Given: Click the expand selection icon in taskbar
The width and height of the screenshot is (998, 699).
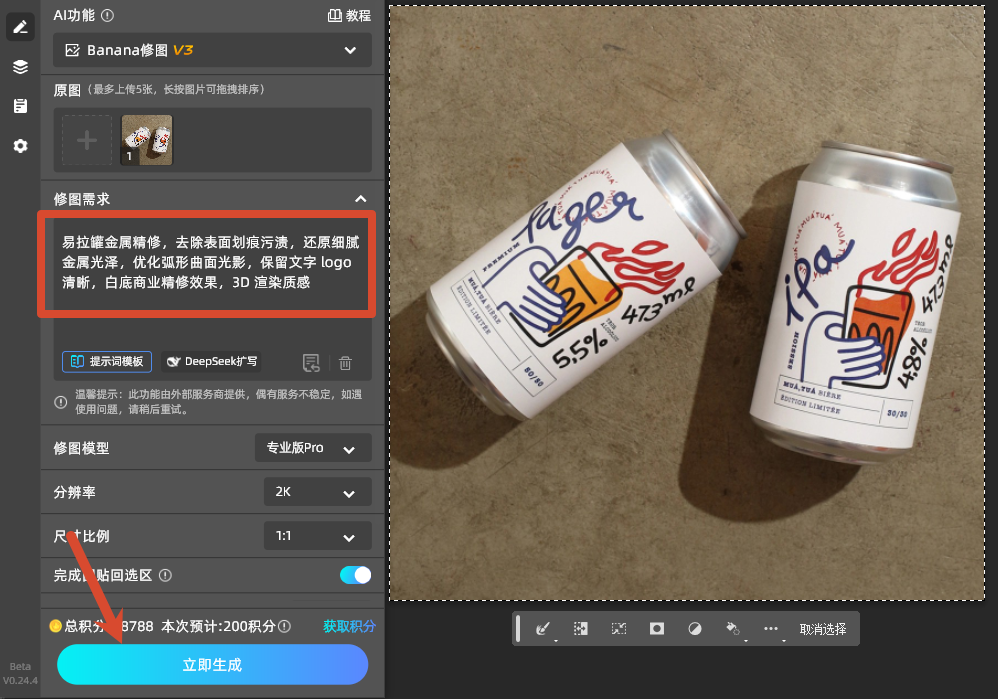Looking at the screenshot, I should [x=580, y=629].
